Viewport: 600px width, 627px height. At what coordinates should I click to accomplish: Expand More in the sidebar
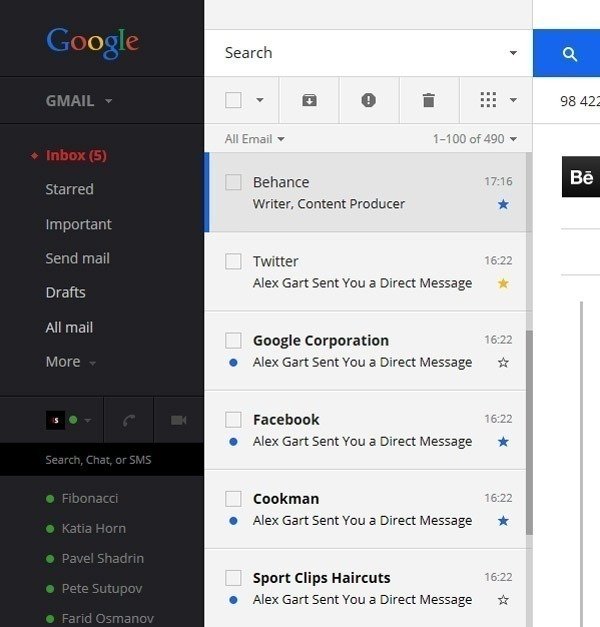[x=70, y=362]
